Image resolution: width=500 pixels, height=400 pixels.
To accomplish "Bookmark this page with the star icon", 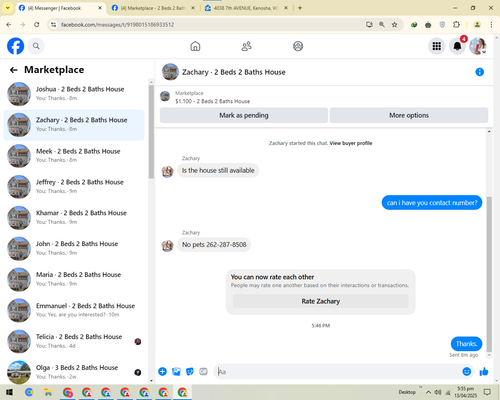I will tap(395, 25).
